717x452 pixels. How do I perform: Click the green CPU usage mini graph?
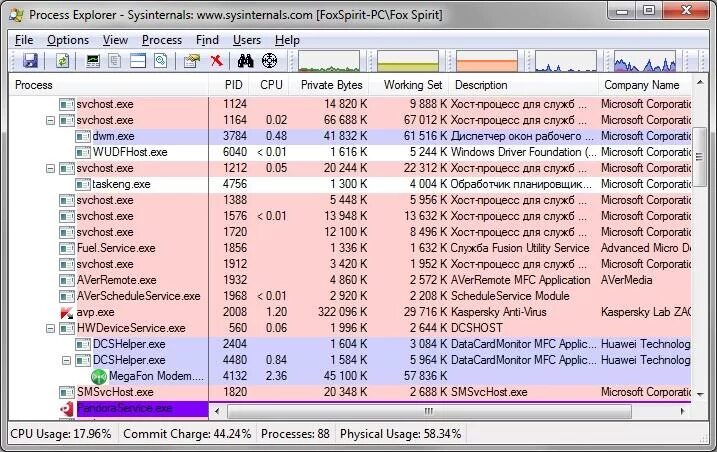(x=329, y=61)
